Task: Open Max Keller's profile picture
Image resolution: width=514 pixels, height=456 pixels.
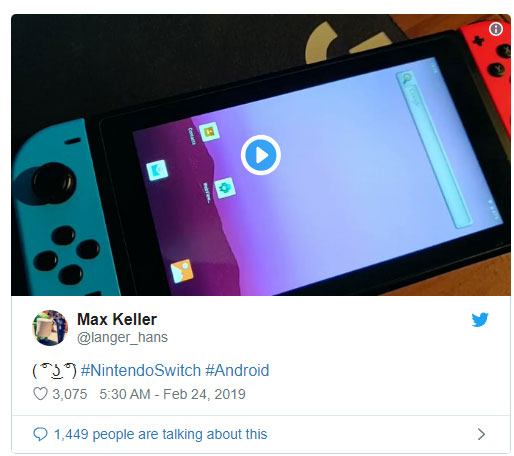Action: (50, 328)
